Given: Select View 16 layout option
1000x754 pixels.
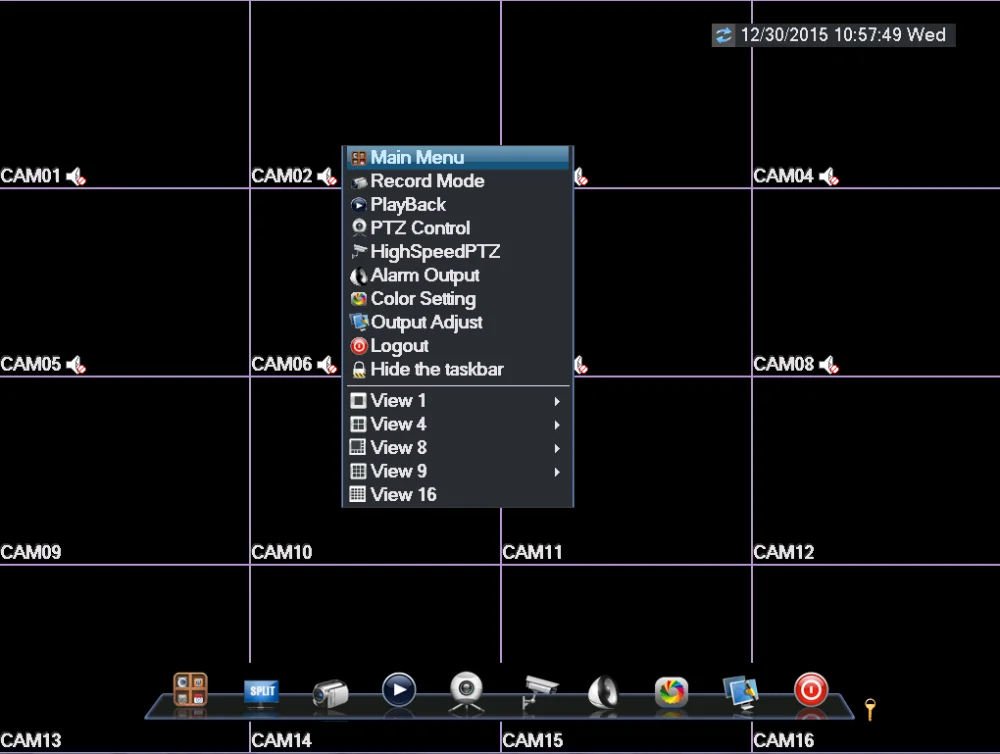Looking at the screenshot, I should point(457,495).
